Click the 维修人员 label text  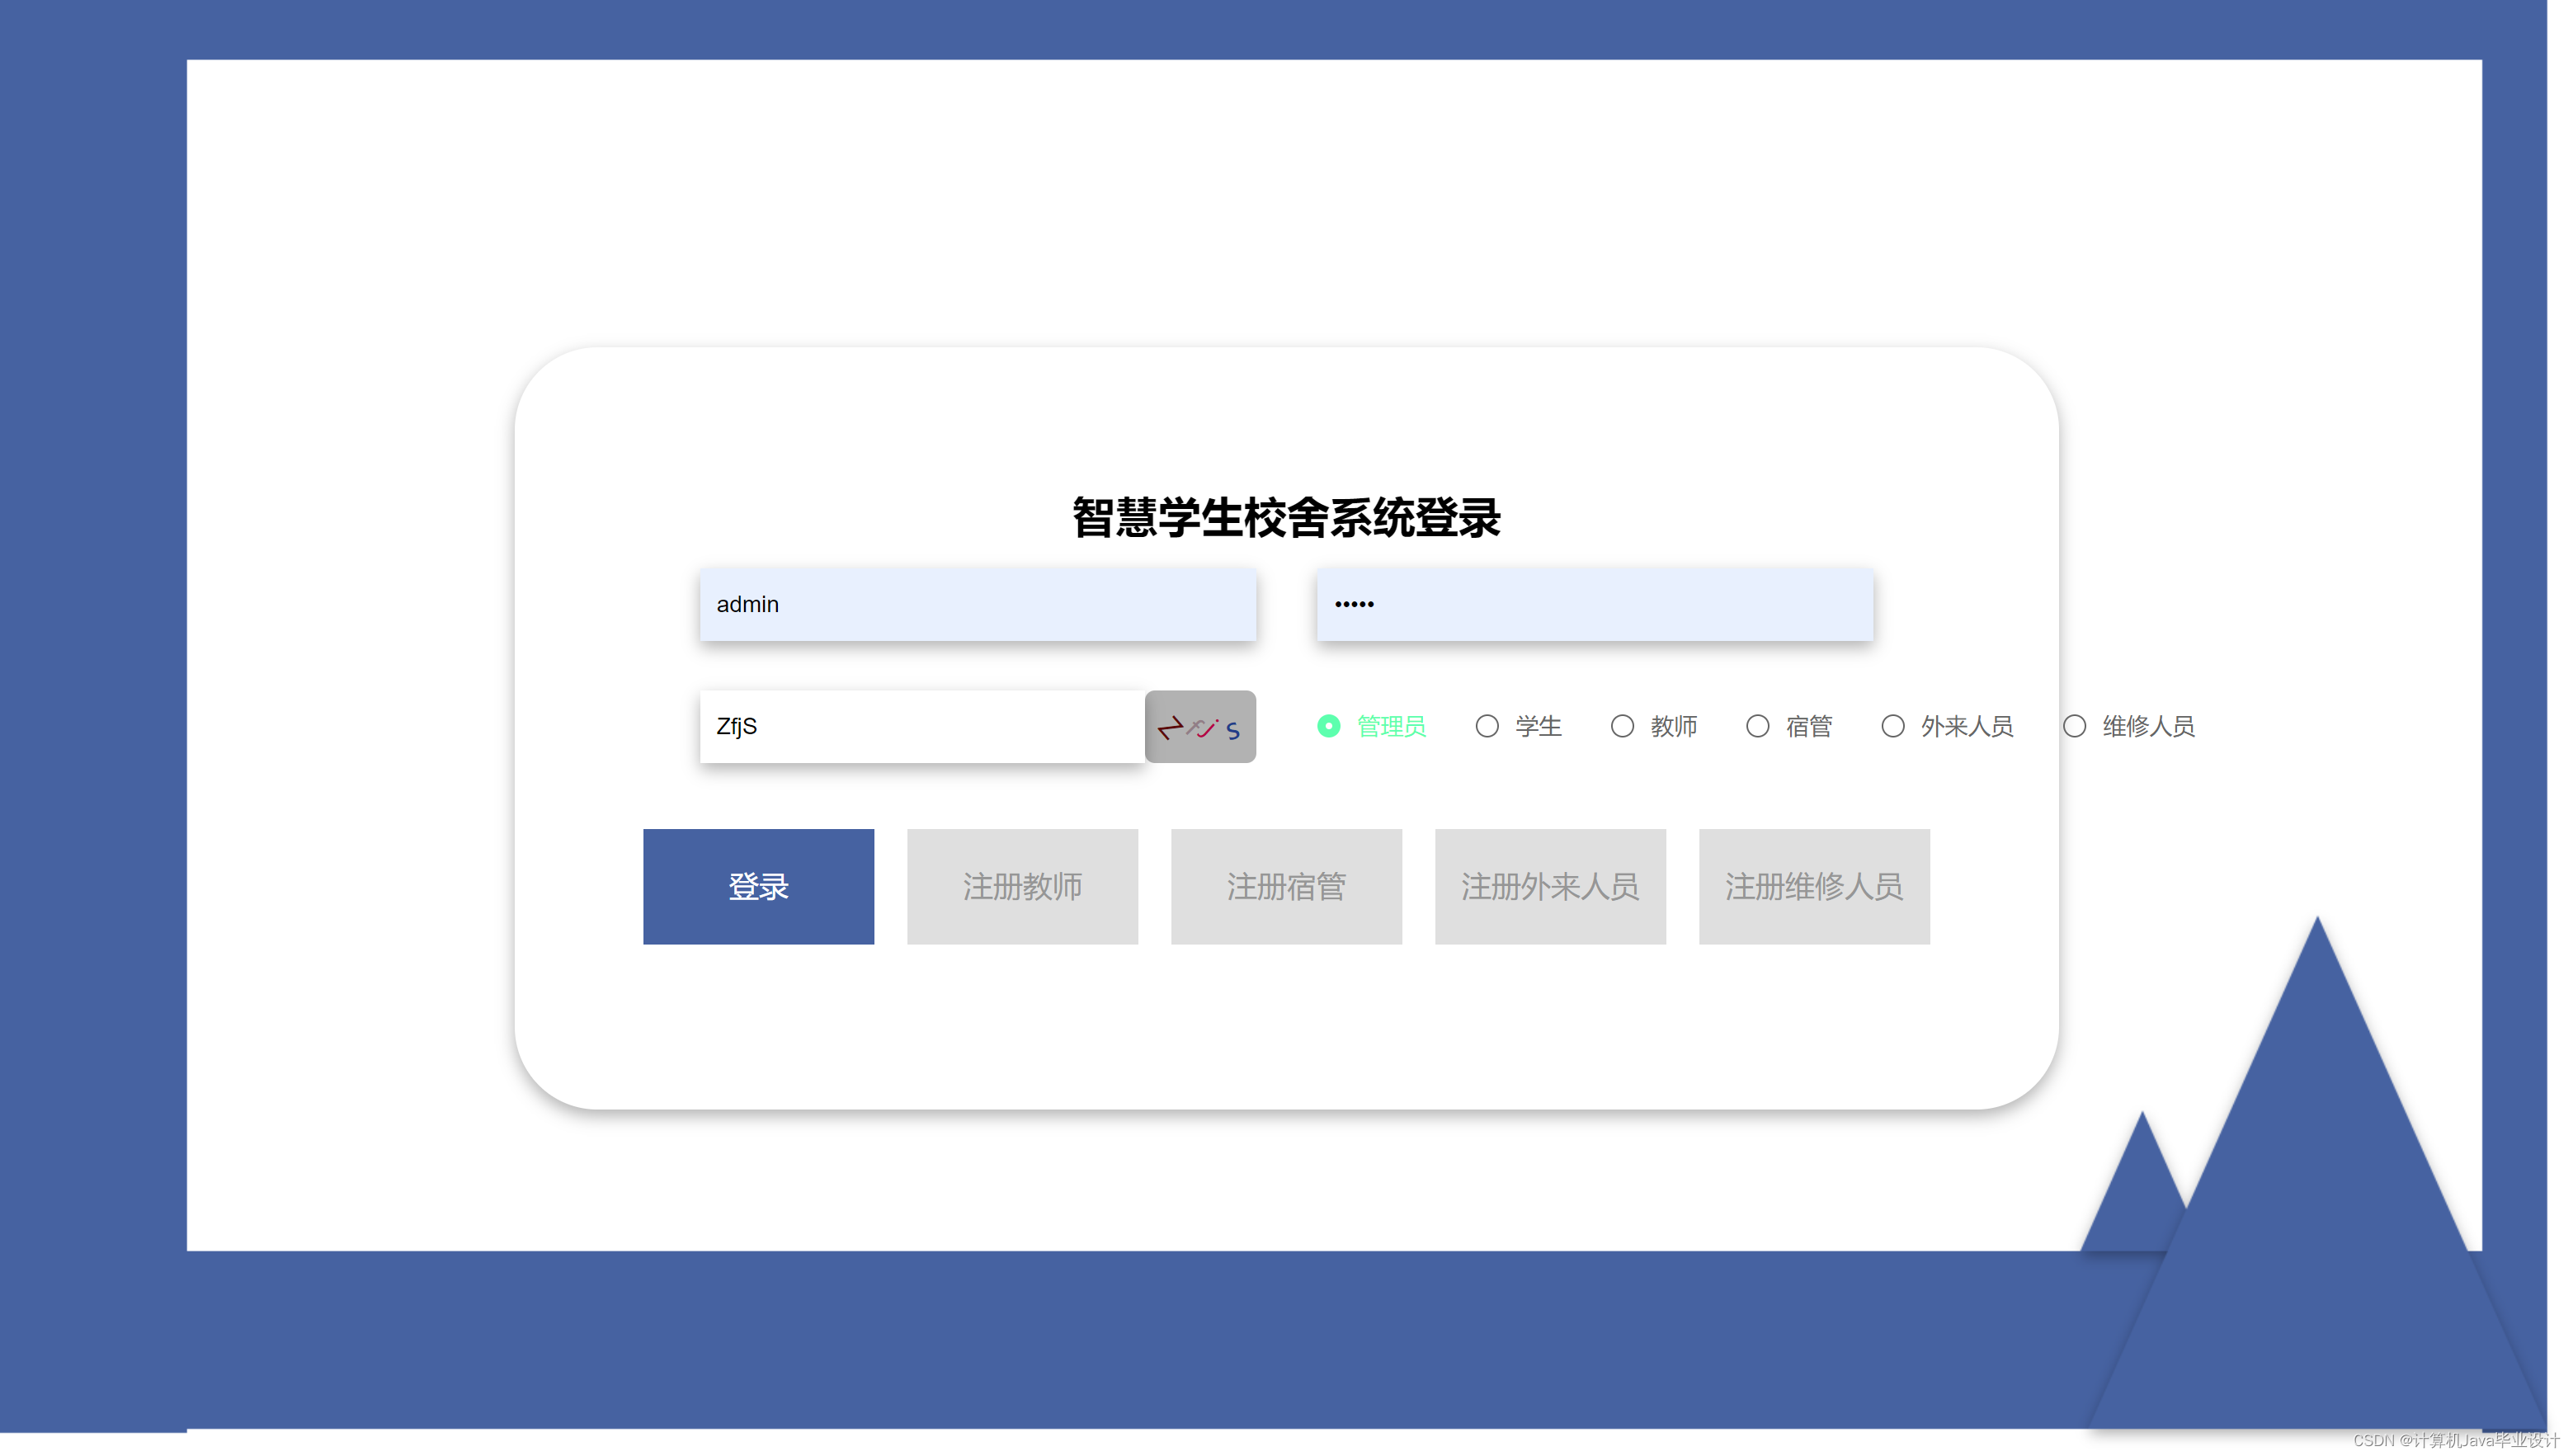2147,727
